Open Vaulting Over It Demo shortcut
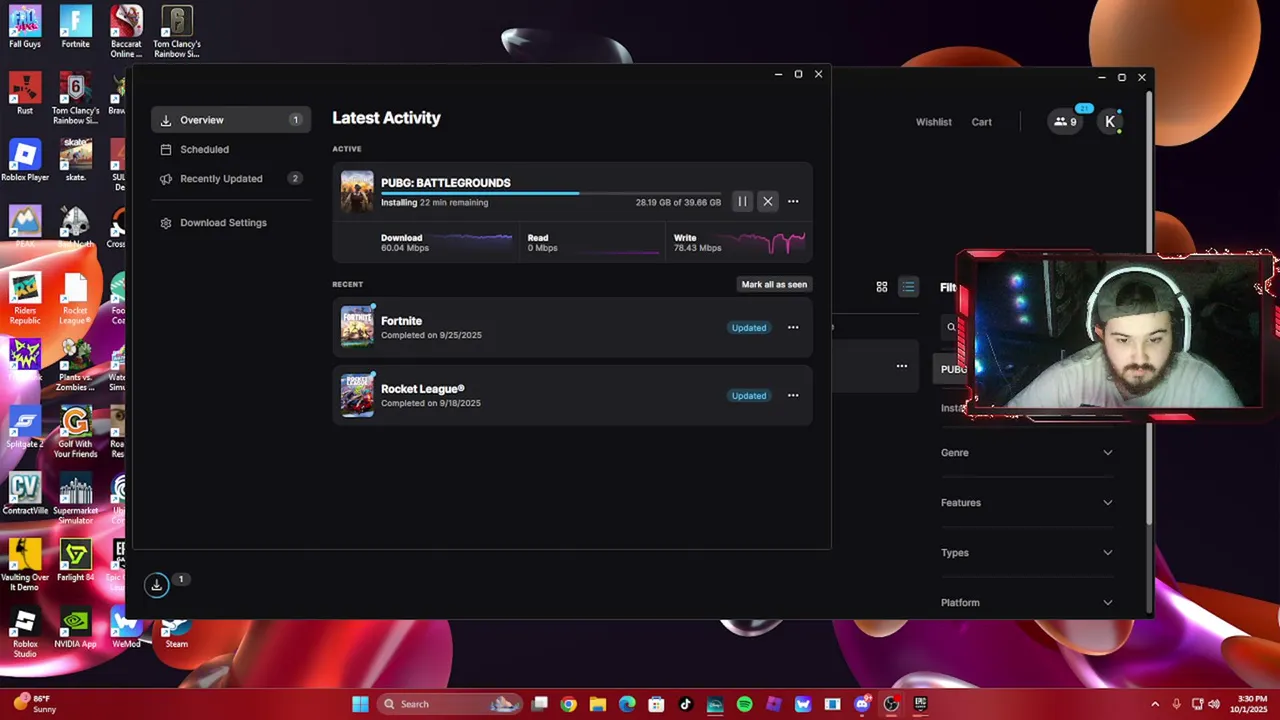Screen dimensions: 1280x720 point(25,565)
